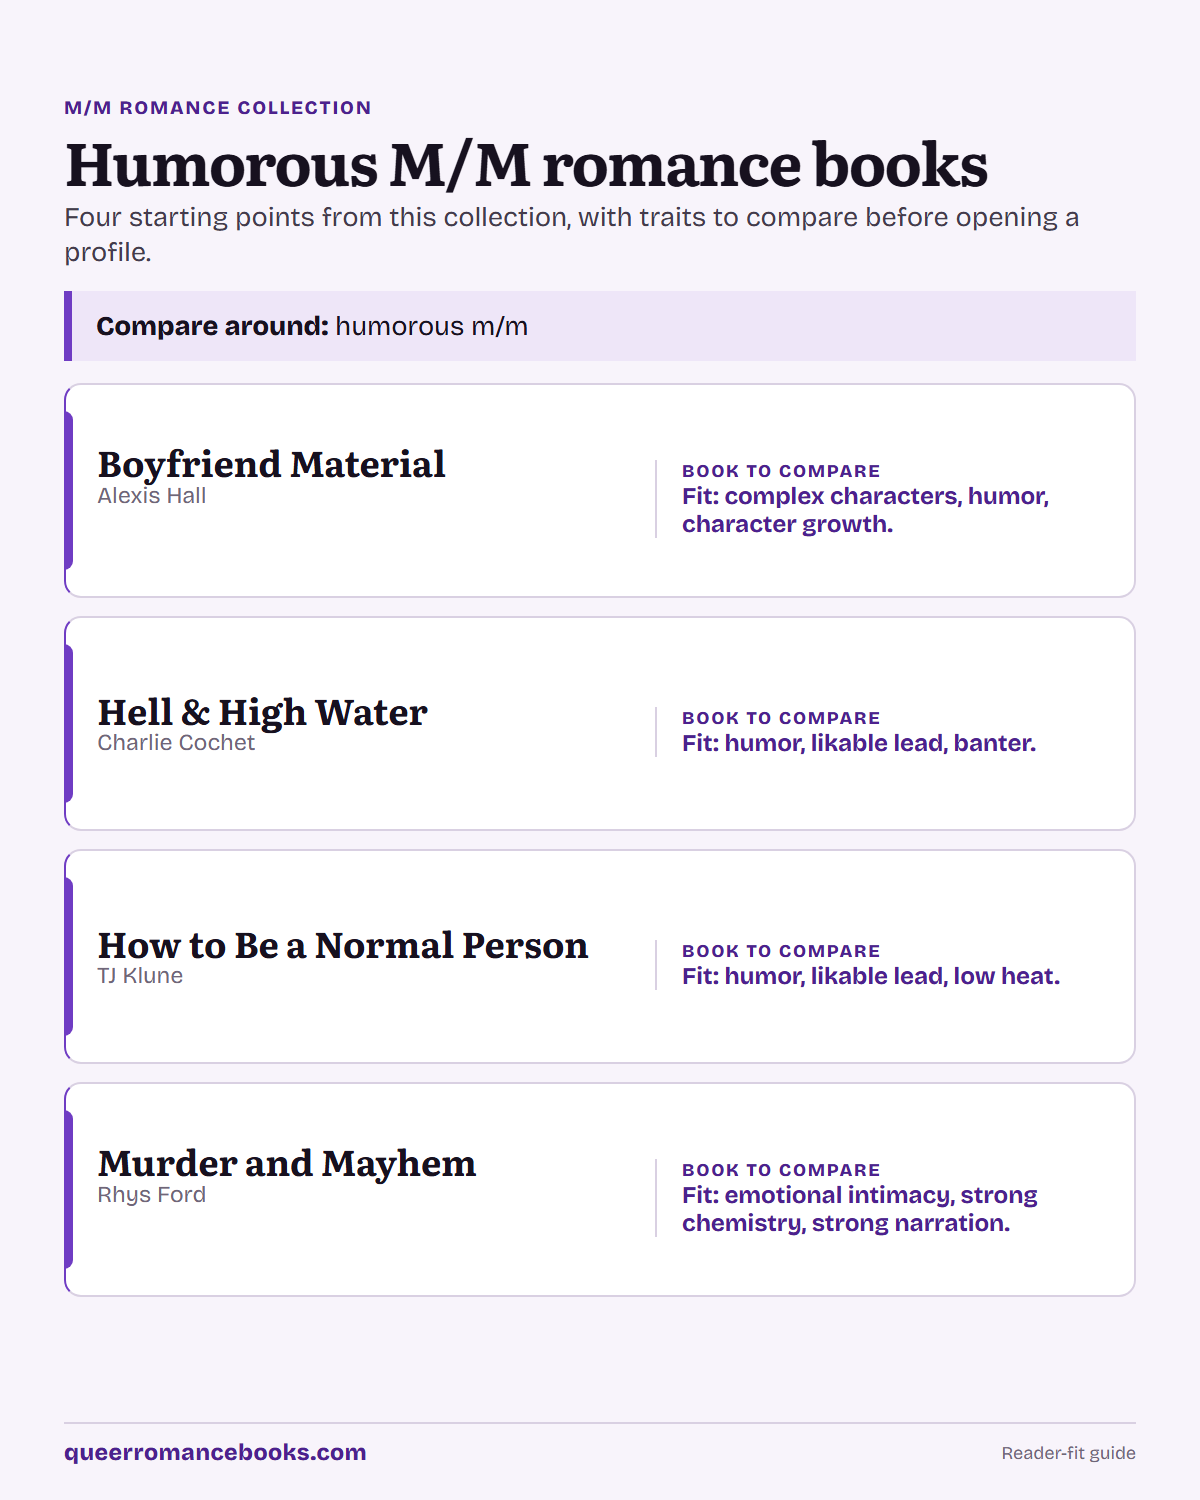Visit queerromancebooks.com footer link
Viewport: 1200px width, 1500px height.
215,1452
